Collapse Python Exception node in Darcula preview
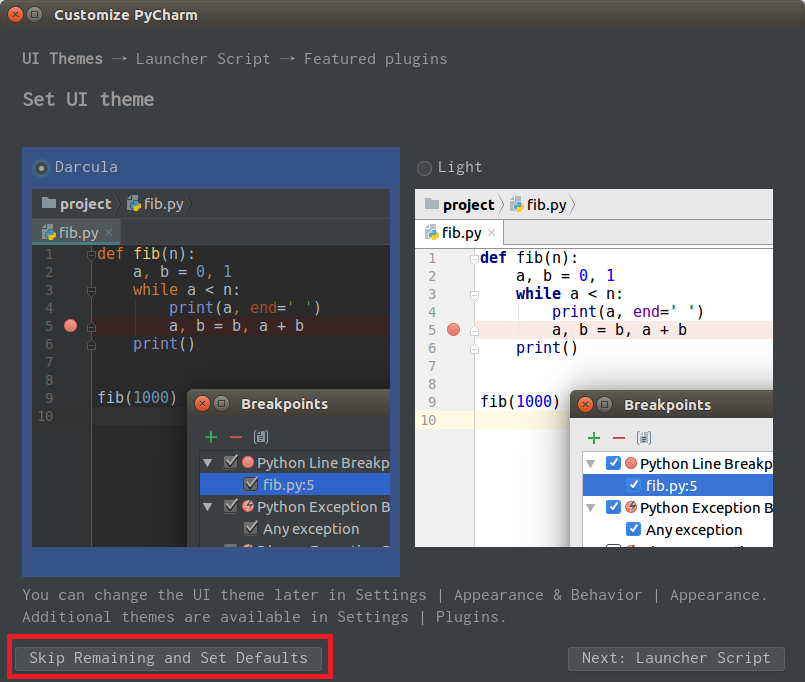The width and height of the screenshot is (805, 682). click(x=207, y=507)
